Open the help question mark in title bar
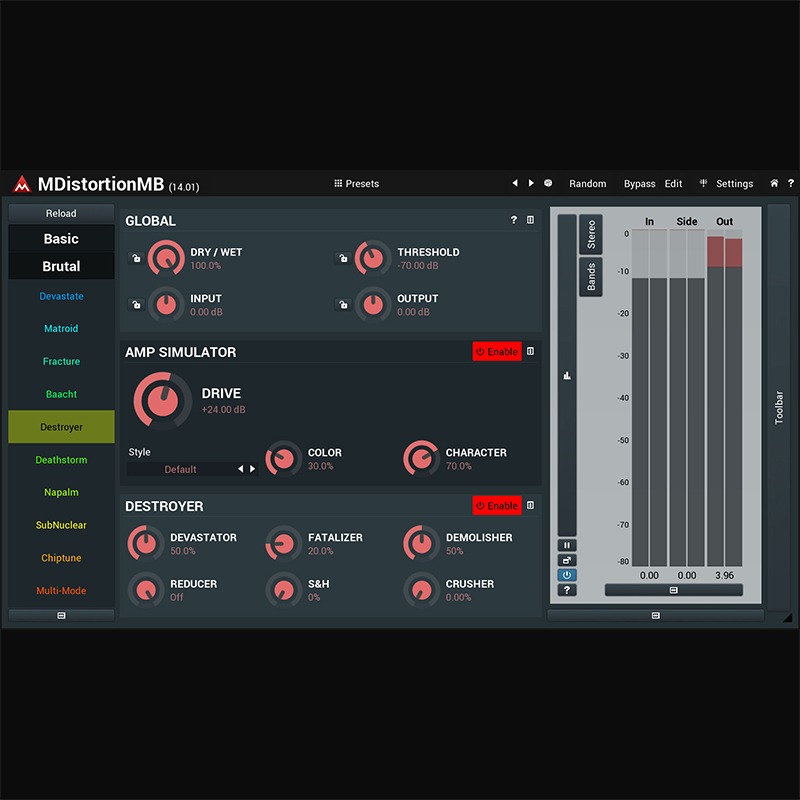800x800 pixels. pyautogui.click(x=790, y=183)
